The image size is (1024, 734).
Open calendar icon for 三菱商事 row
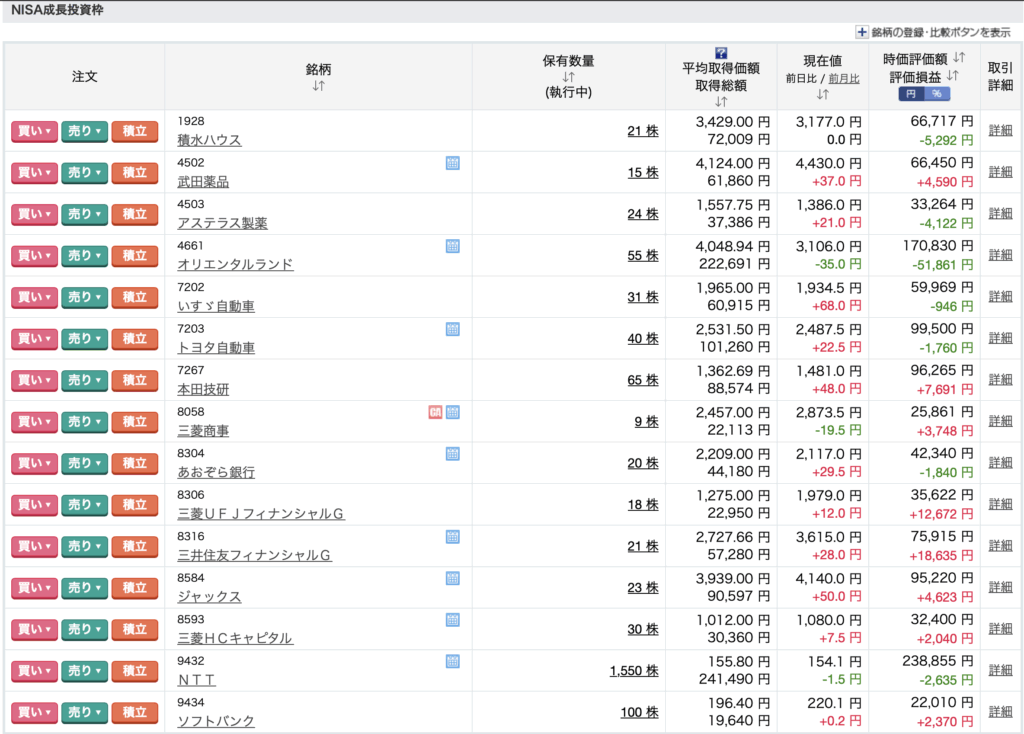tap(453, 412)
